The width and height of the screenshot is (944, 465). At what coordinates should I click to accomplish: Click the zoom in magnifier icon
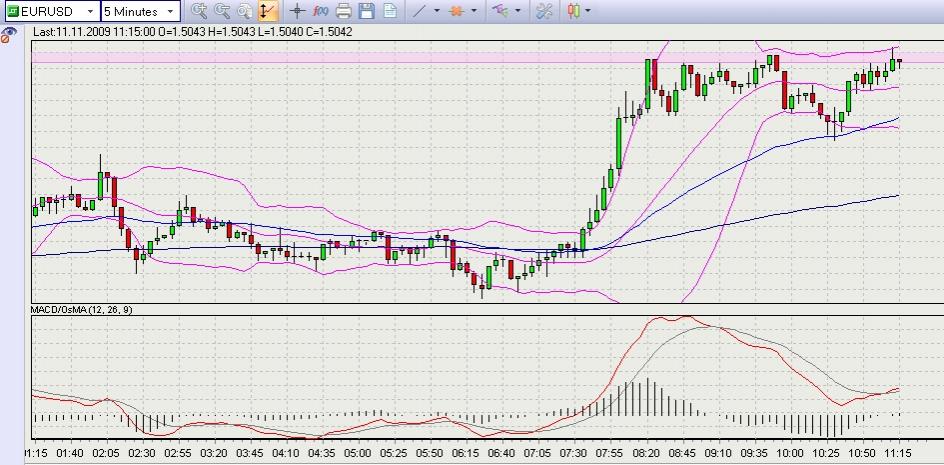click(199, 11)
